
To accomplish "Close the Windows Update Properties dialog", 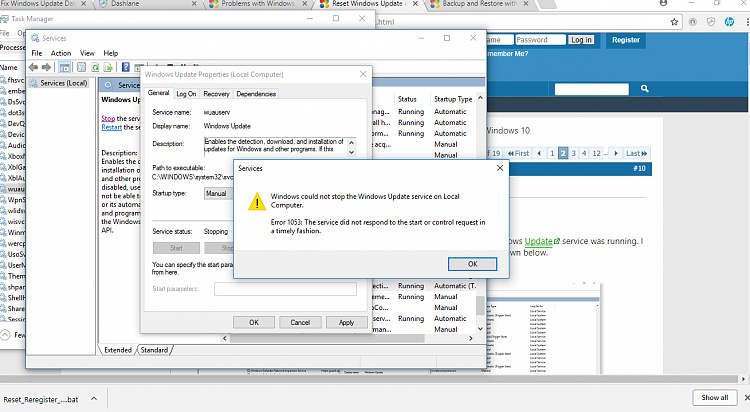I will [363, 74].
